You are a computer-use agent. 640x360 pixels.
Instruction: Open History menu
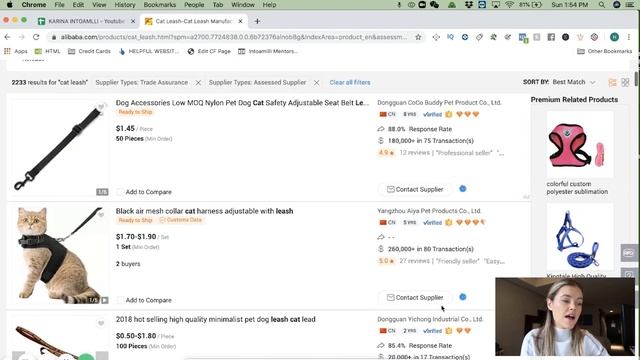(124, 5)
